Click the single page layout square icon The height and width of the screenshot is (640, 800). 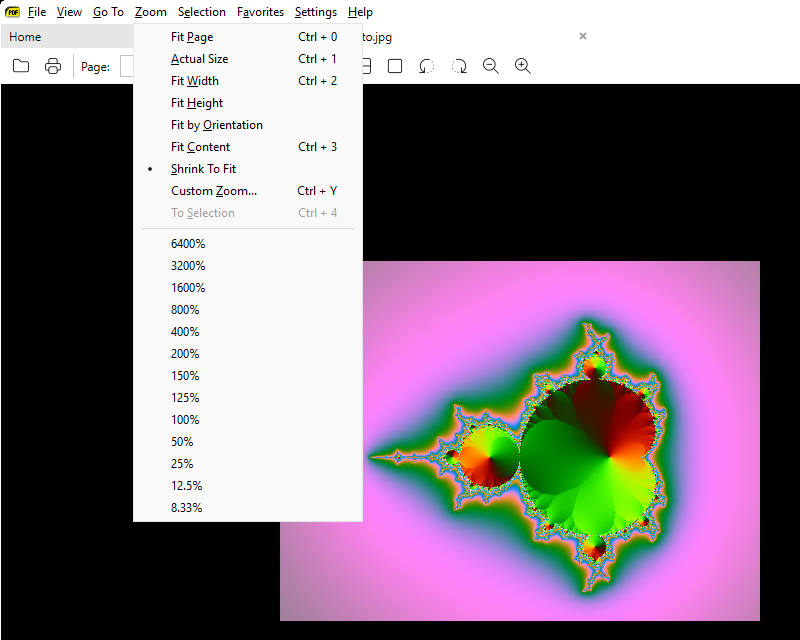click(x=395, y=66)
